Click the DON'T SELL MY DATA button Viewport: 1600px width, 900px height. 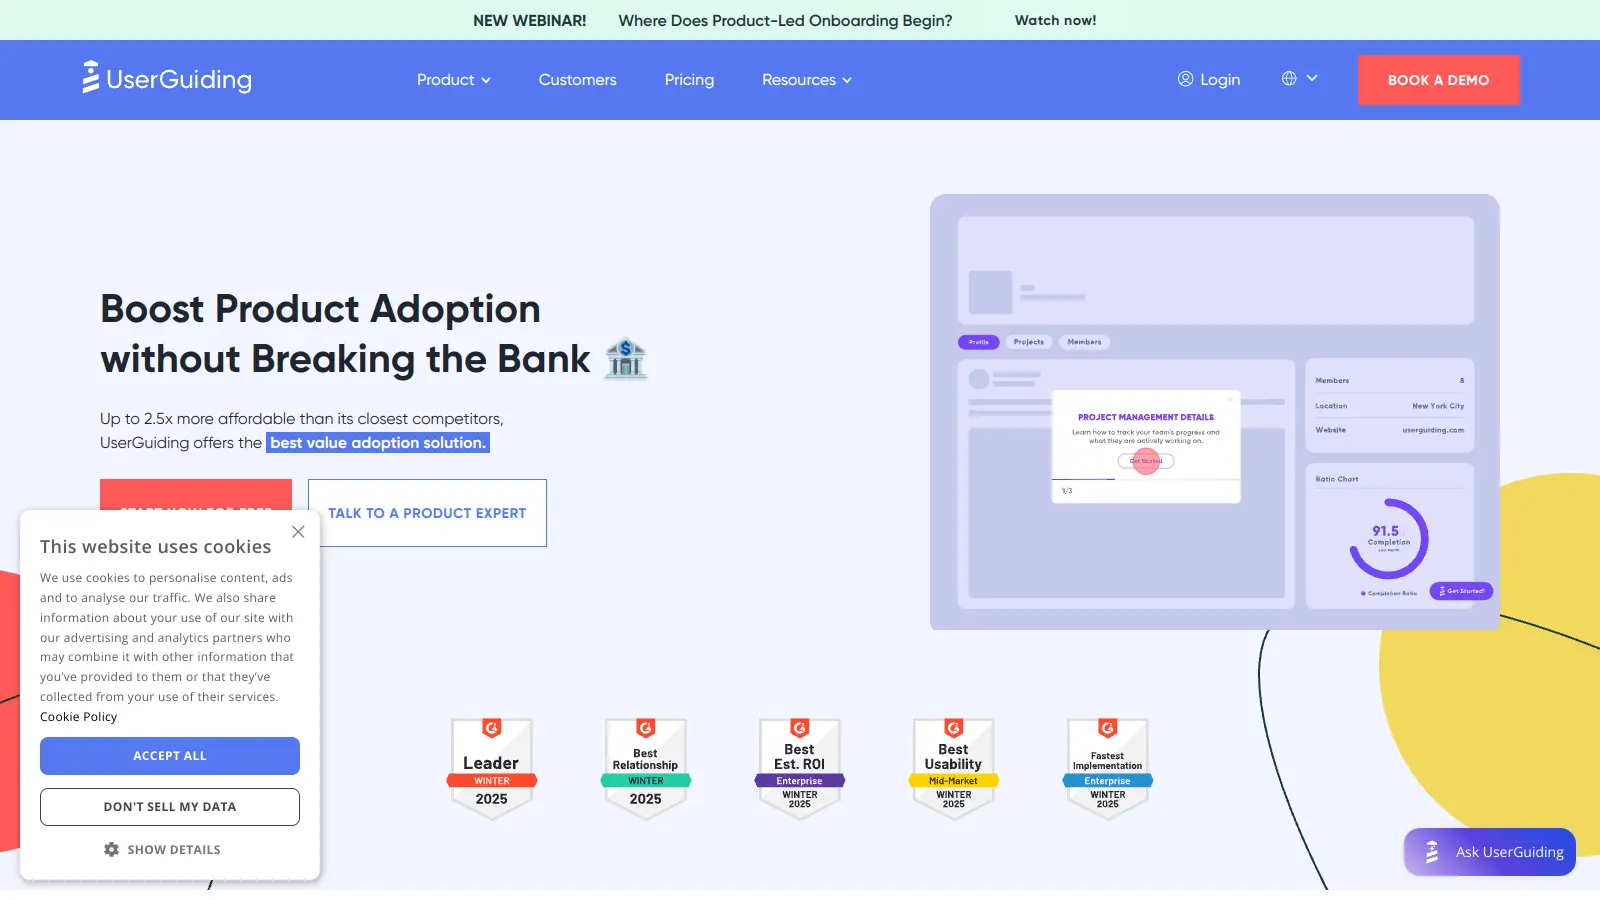tap(169, 806)
